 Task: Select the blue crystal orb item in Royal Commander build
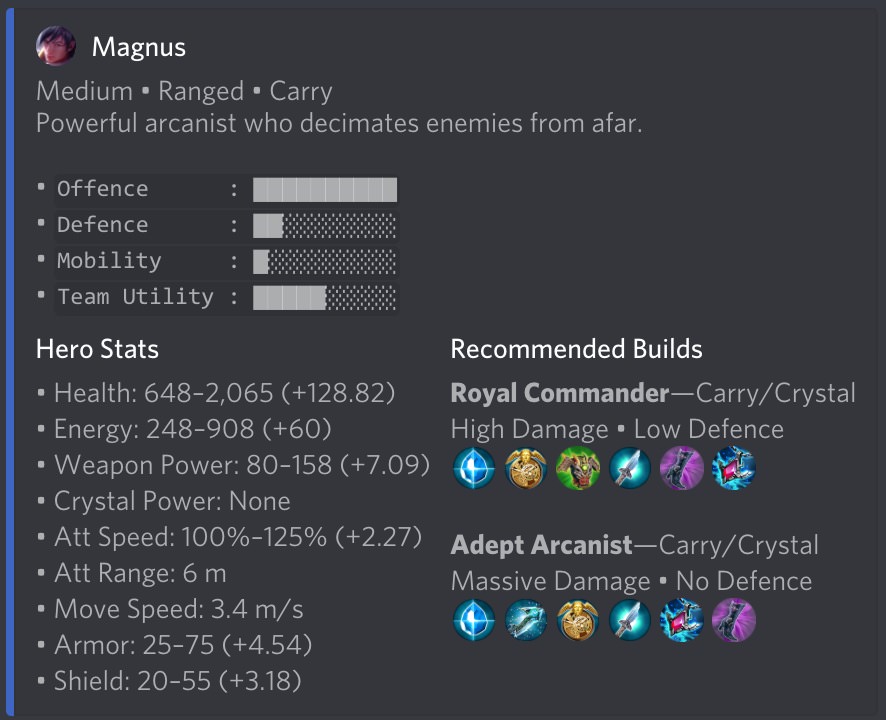coord(473,467)
